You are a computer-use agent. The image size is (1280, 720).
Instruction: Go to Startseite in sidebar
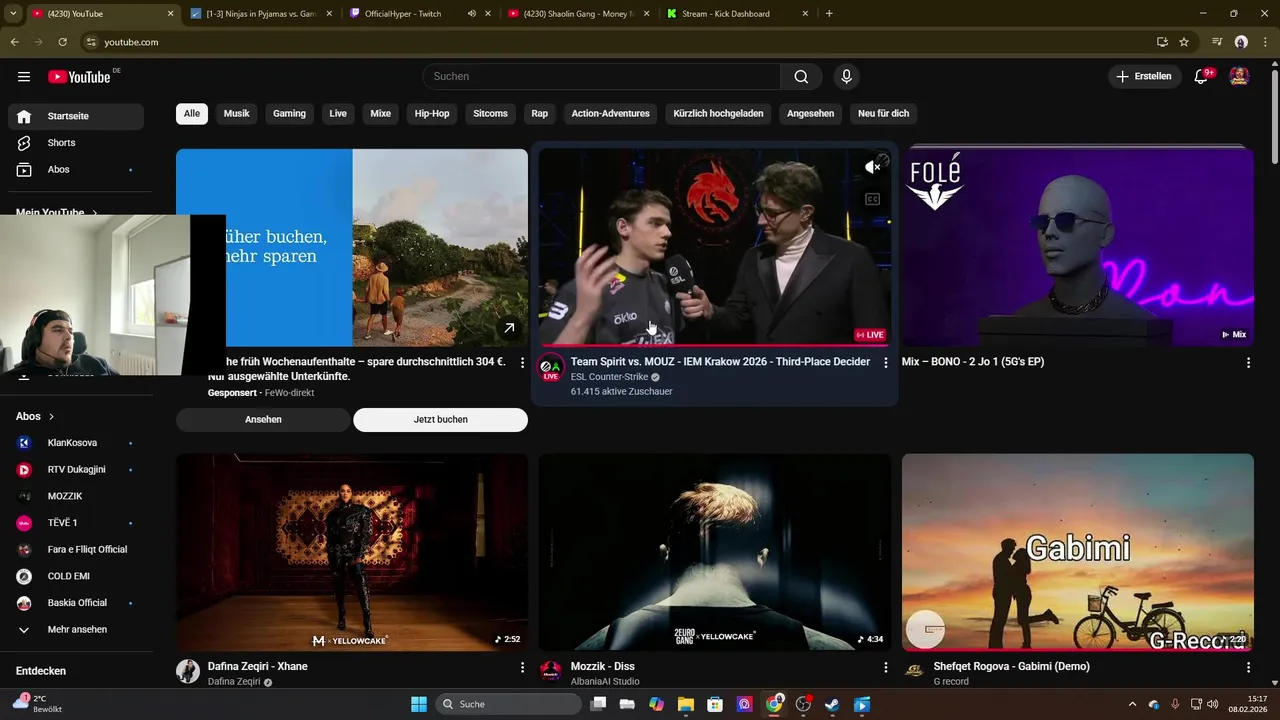pos(76,116)
